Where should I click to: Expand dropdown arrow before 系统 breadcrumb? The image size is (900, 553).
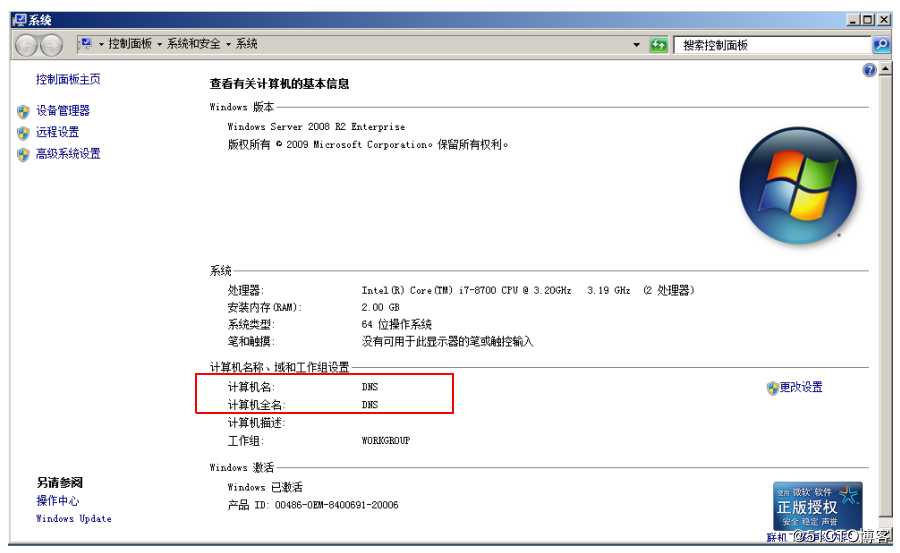click(228, 44)
